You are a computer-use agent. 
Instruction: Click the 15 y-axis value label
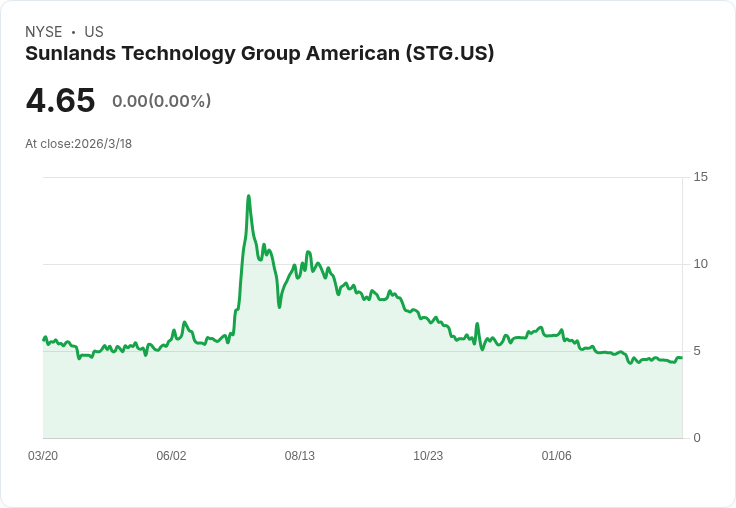tap(700, 177)
